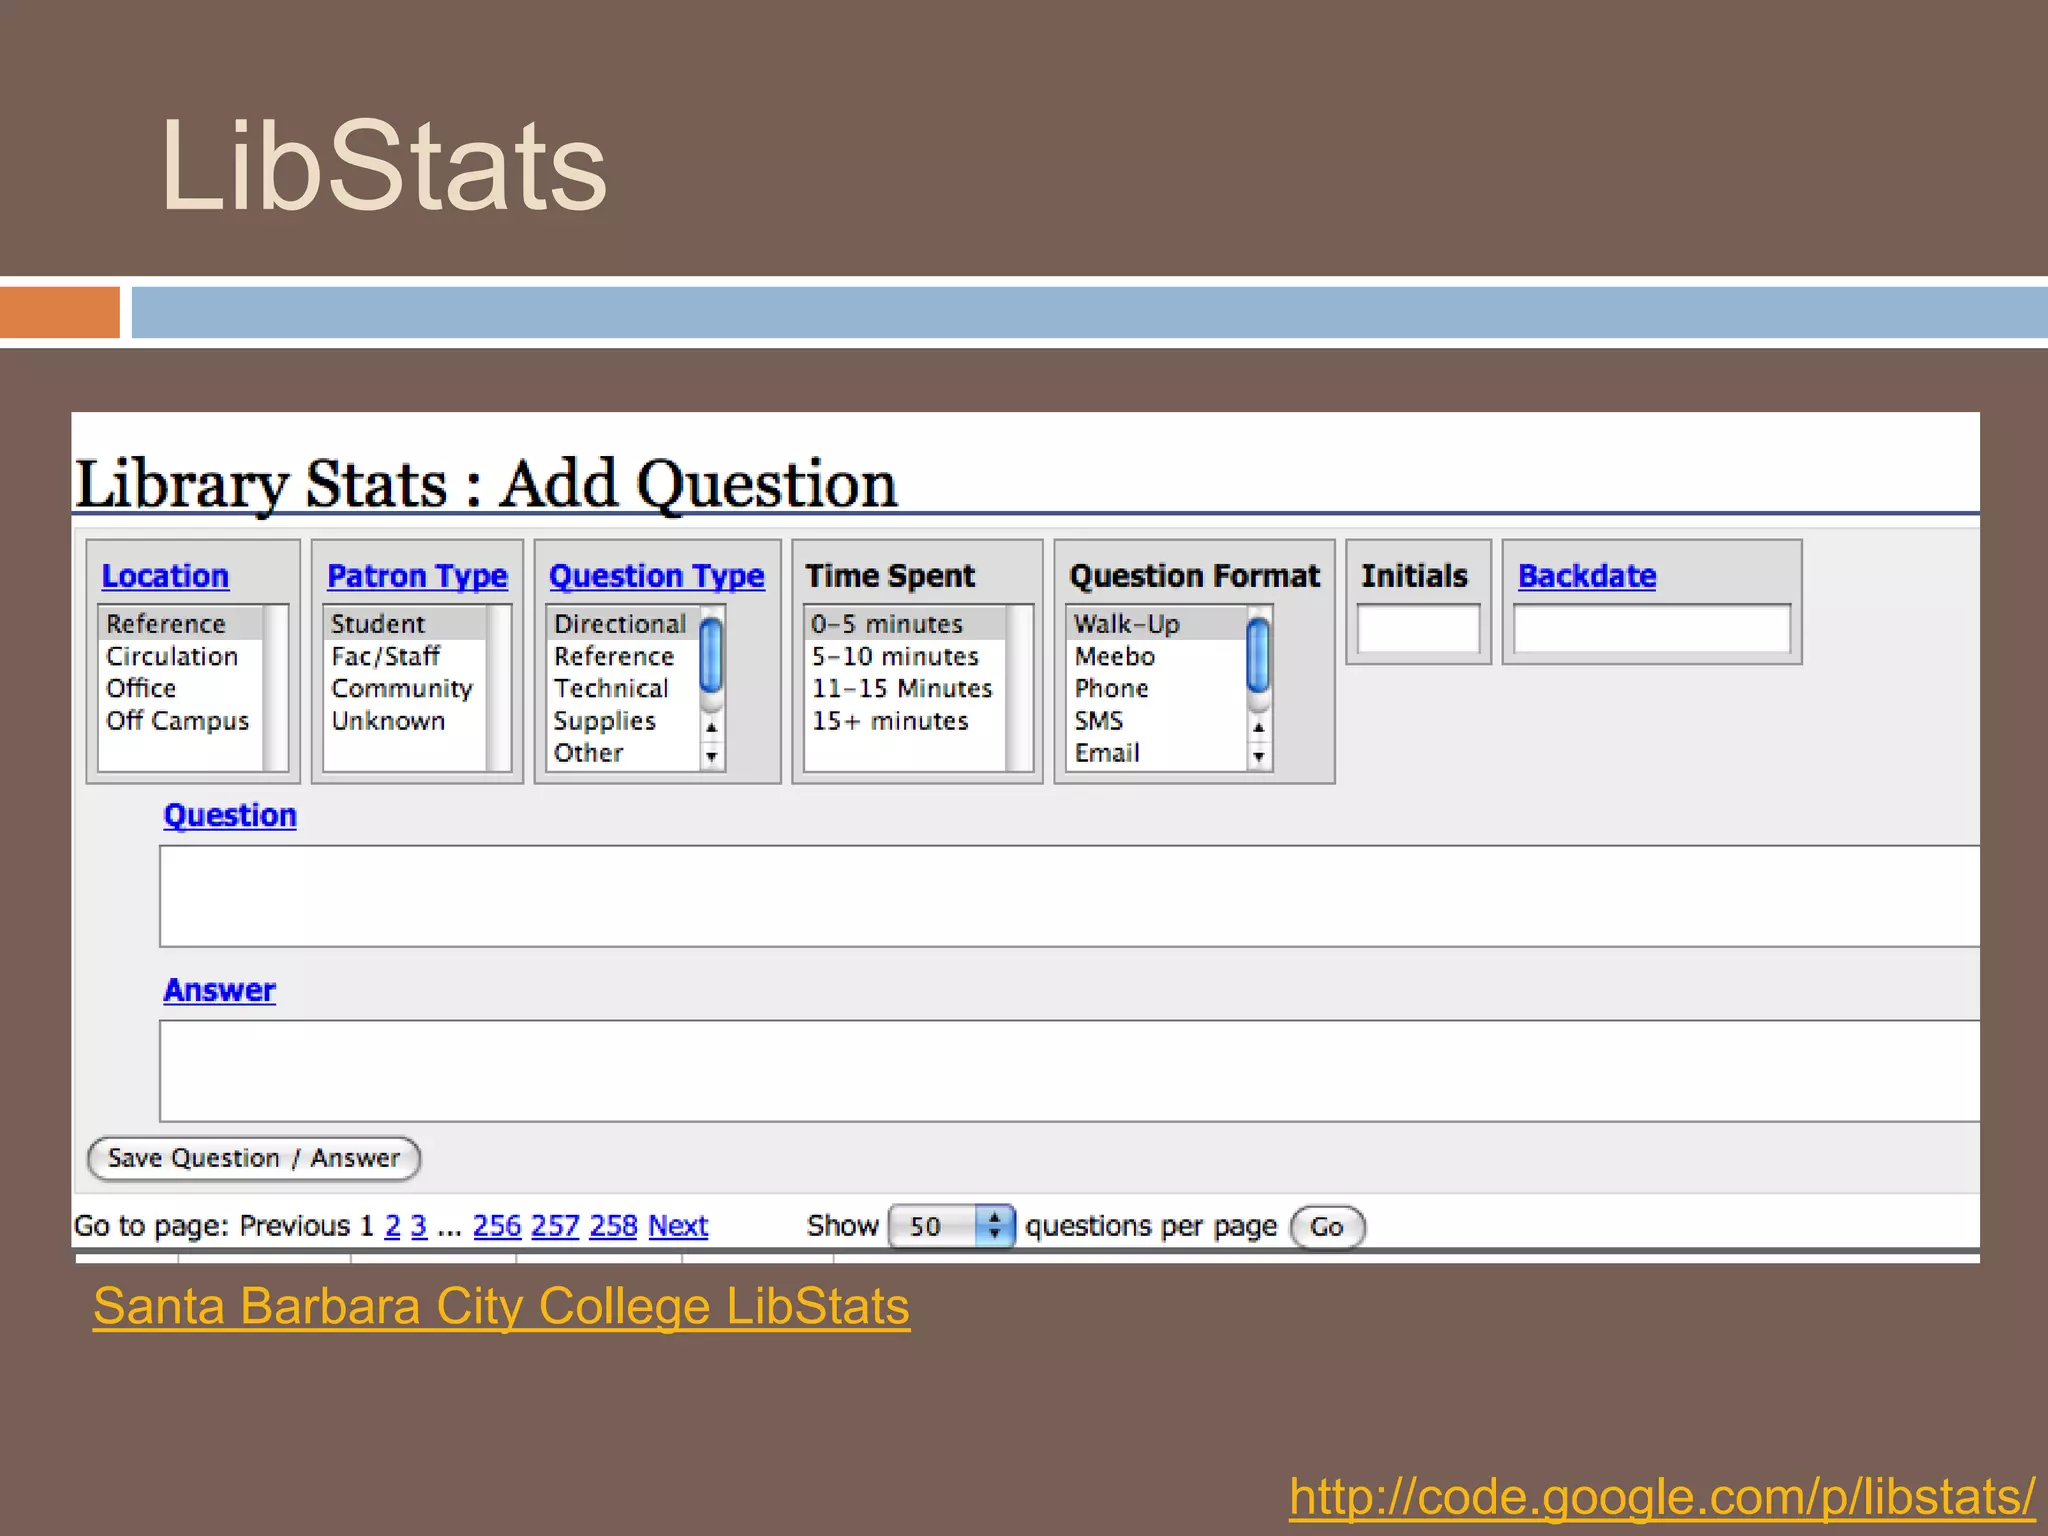Focus the Backdate input field
Image resolution: width=2048 pixels, height=1536 pixels.
1652,629
